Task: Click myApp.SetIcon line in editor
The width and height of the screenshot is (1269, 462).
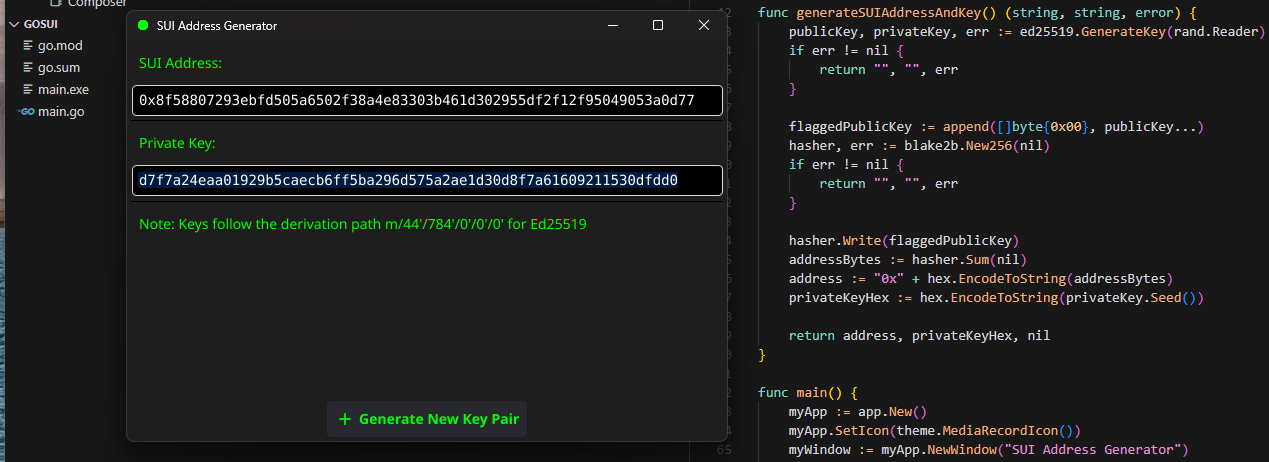Action: click(935, 430)
